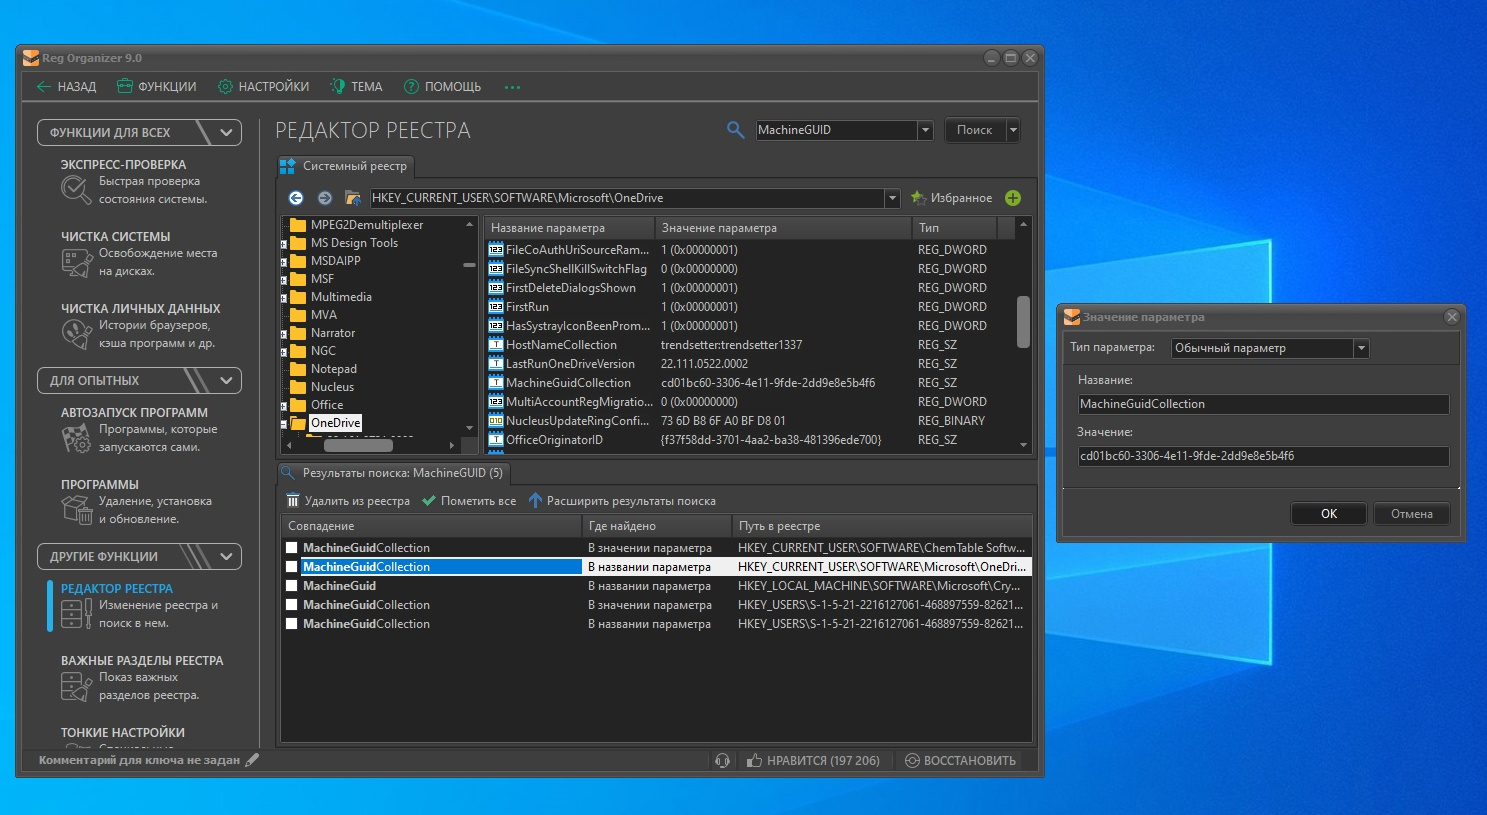Click the registry back navigation arrow
The image size is (1487, 815).
point(295,198)
